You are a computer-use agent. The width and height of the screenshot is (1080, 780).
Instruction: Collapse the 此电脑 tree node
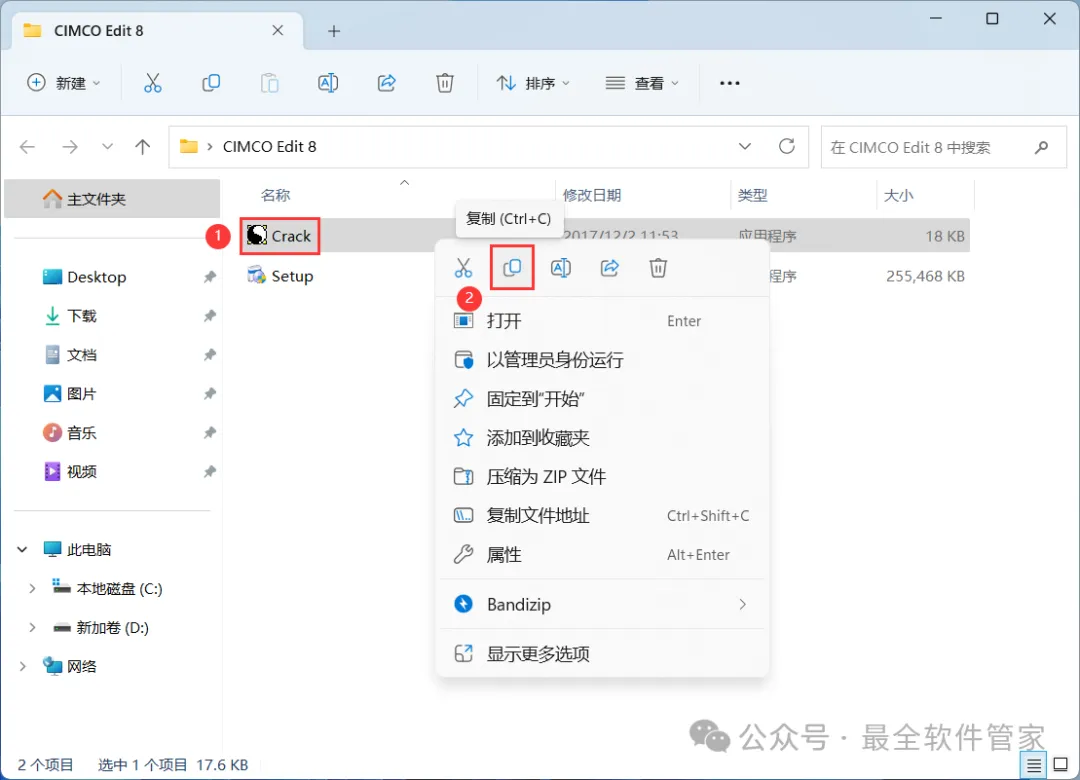click(22, 550)
